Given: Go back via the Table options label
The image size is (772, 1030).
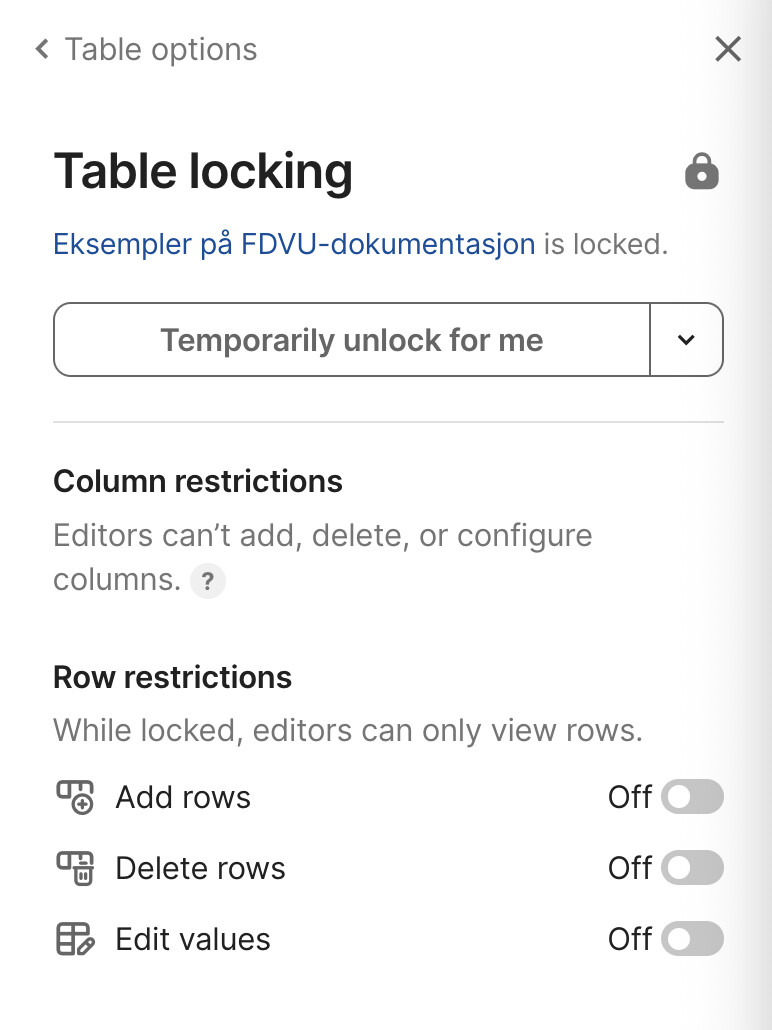Looking at the screenshot, I should click(161, 49).
